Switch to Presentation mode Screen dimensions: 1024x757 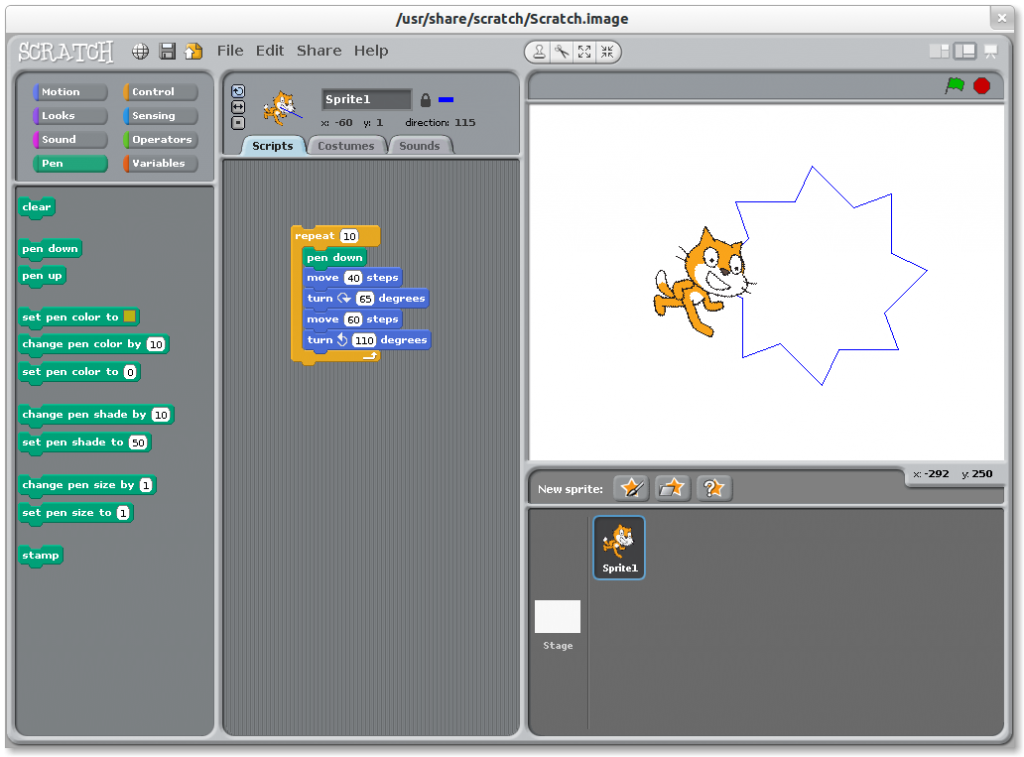[989, 50]
